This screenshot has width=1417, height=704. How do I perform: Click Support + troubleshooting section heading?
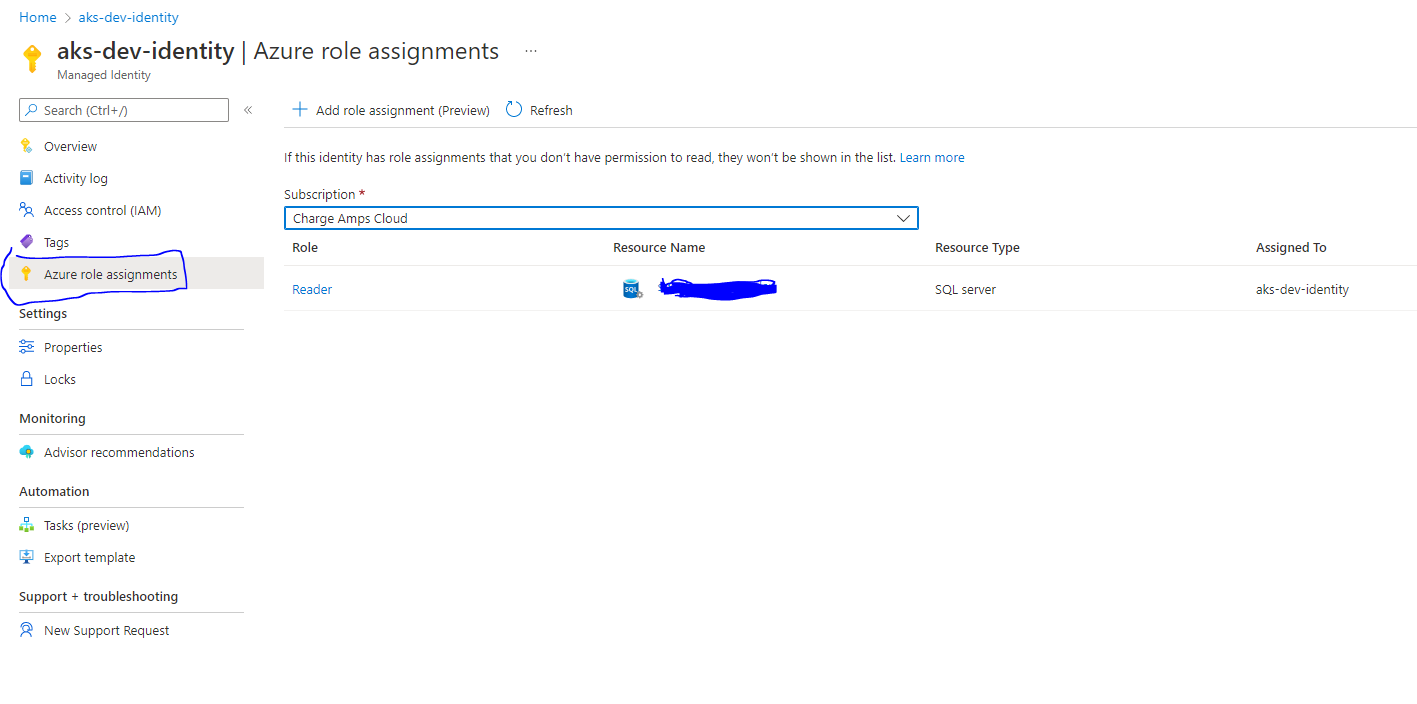click(98, 596)
